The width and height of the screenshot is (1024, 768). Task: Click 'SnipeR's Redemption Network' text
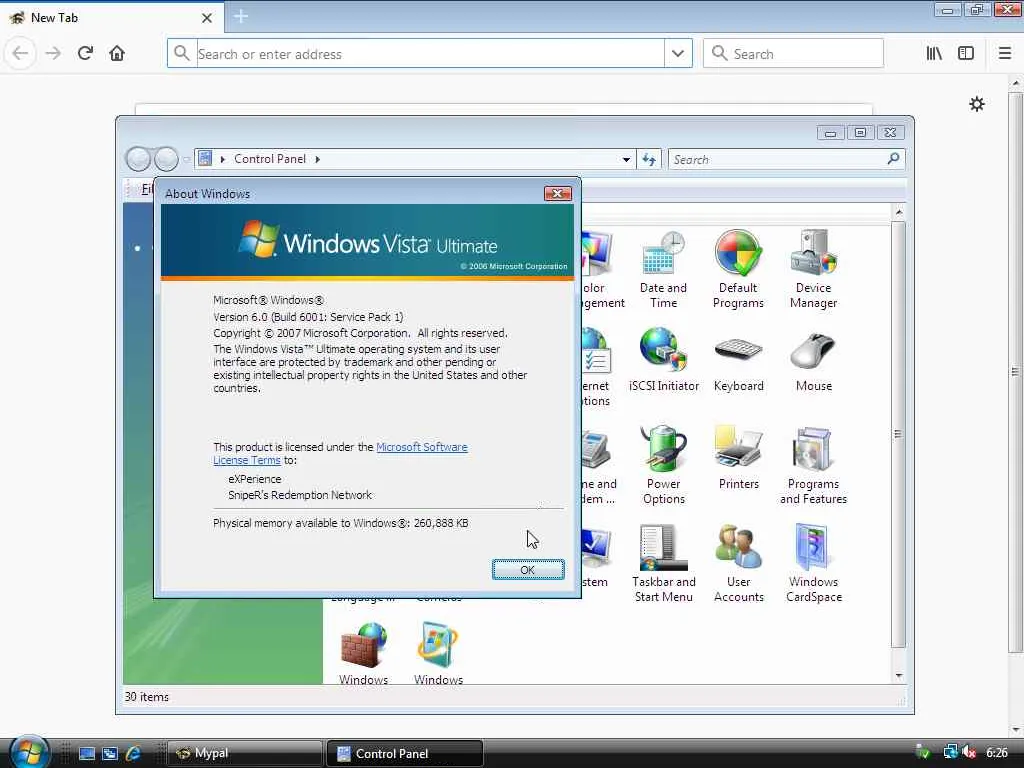click(x=300, y=495)
